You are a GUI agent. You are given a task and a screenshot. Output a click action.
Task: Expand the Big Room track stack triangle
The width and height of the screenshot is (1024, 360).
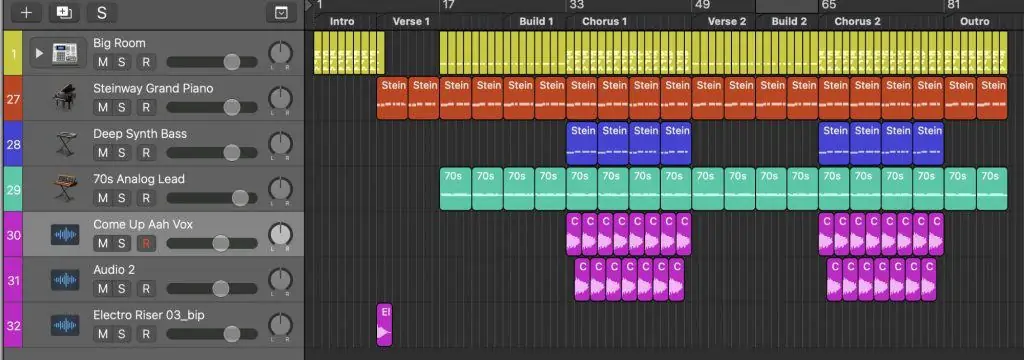[39, 53]
